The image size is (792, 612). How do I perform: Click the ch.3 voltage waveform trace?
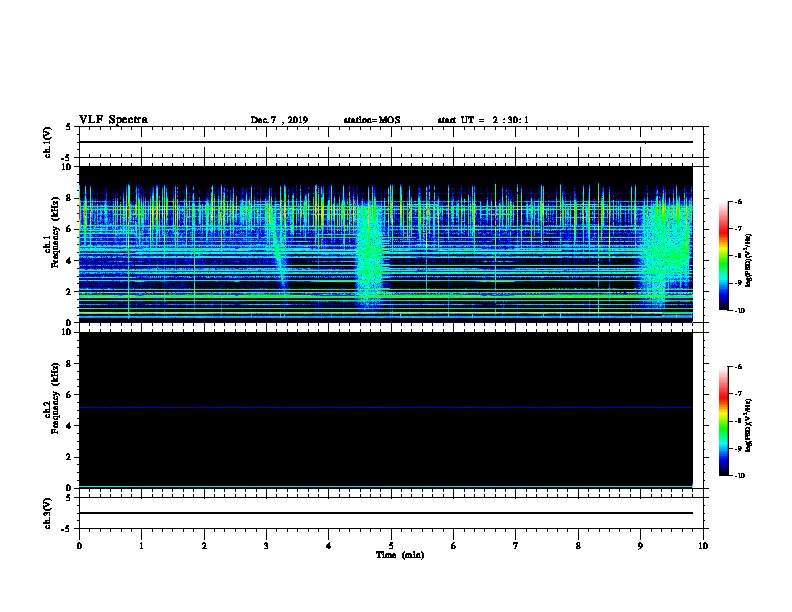[x=386, y=513]
